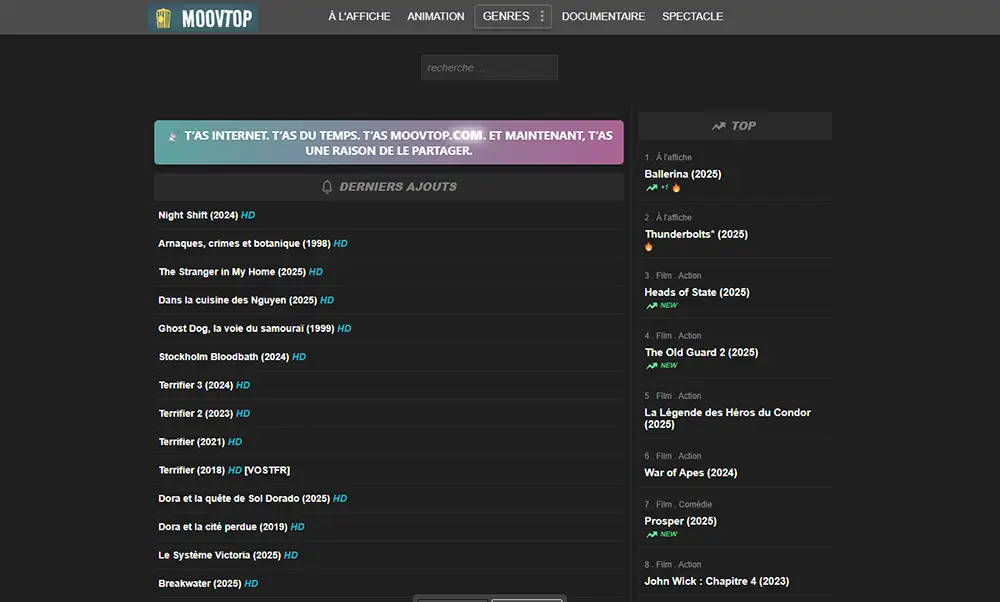
Task: Click '3 . Film . Action' label
Action: pos(673,275)
